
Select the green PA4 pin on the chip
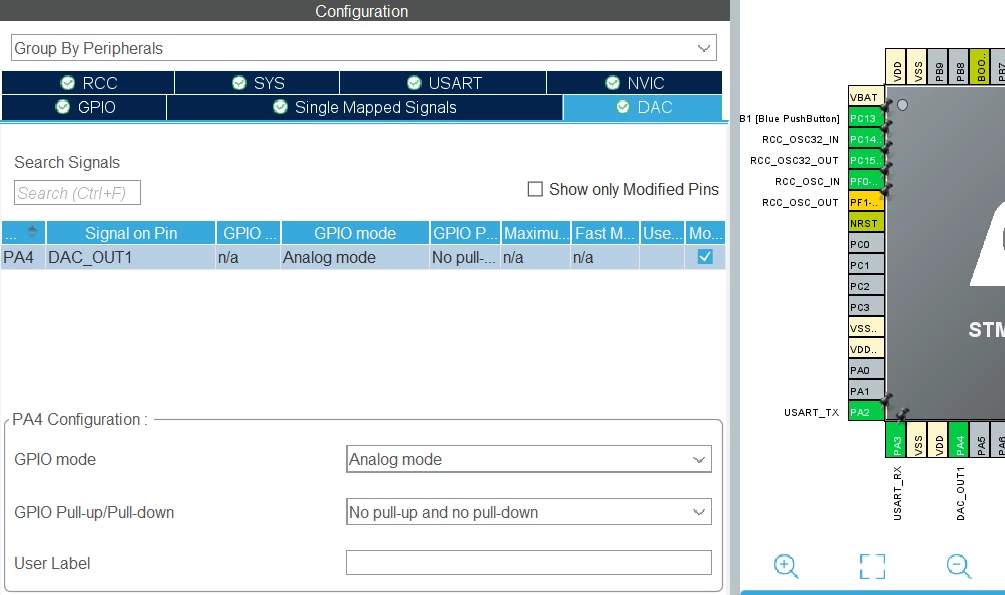959,440
